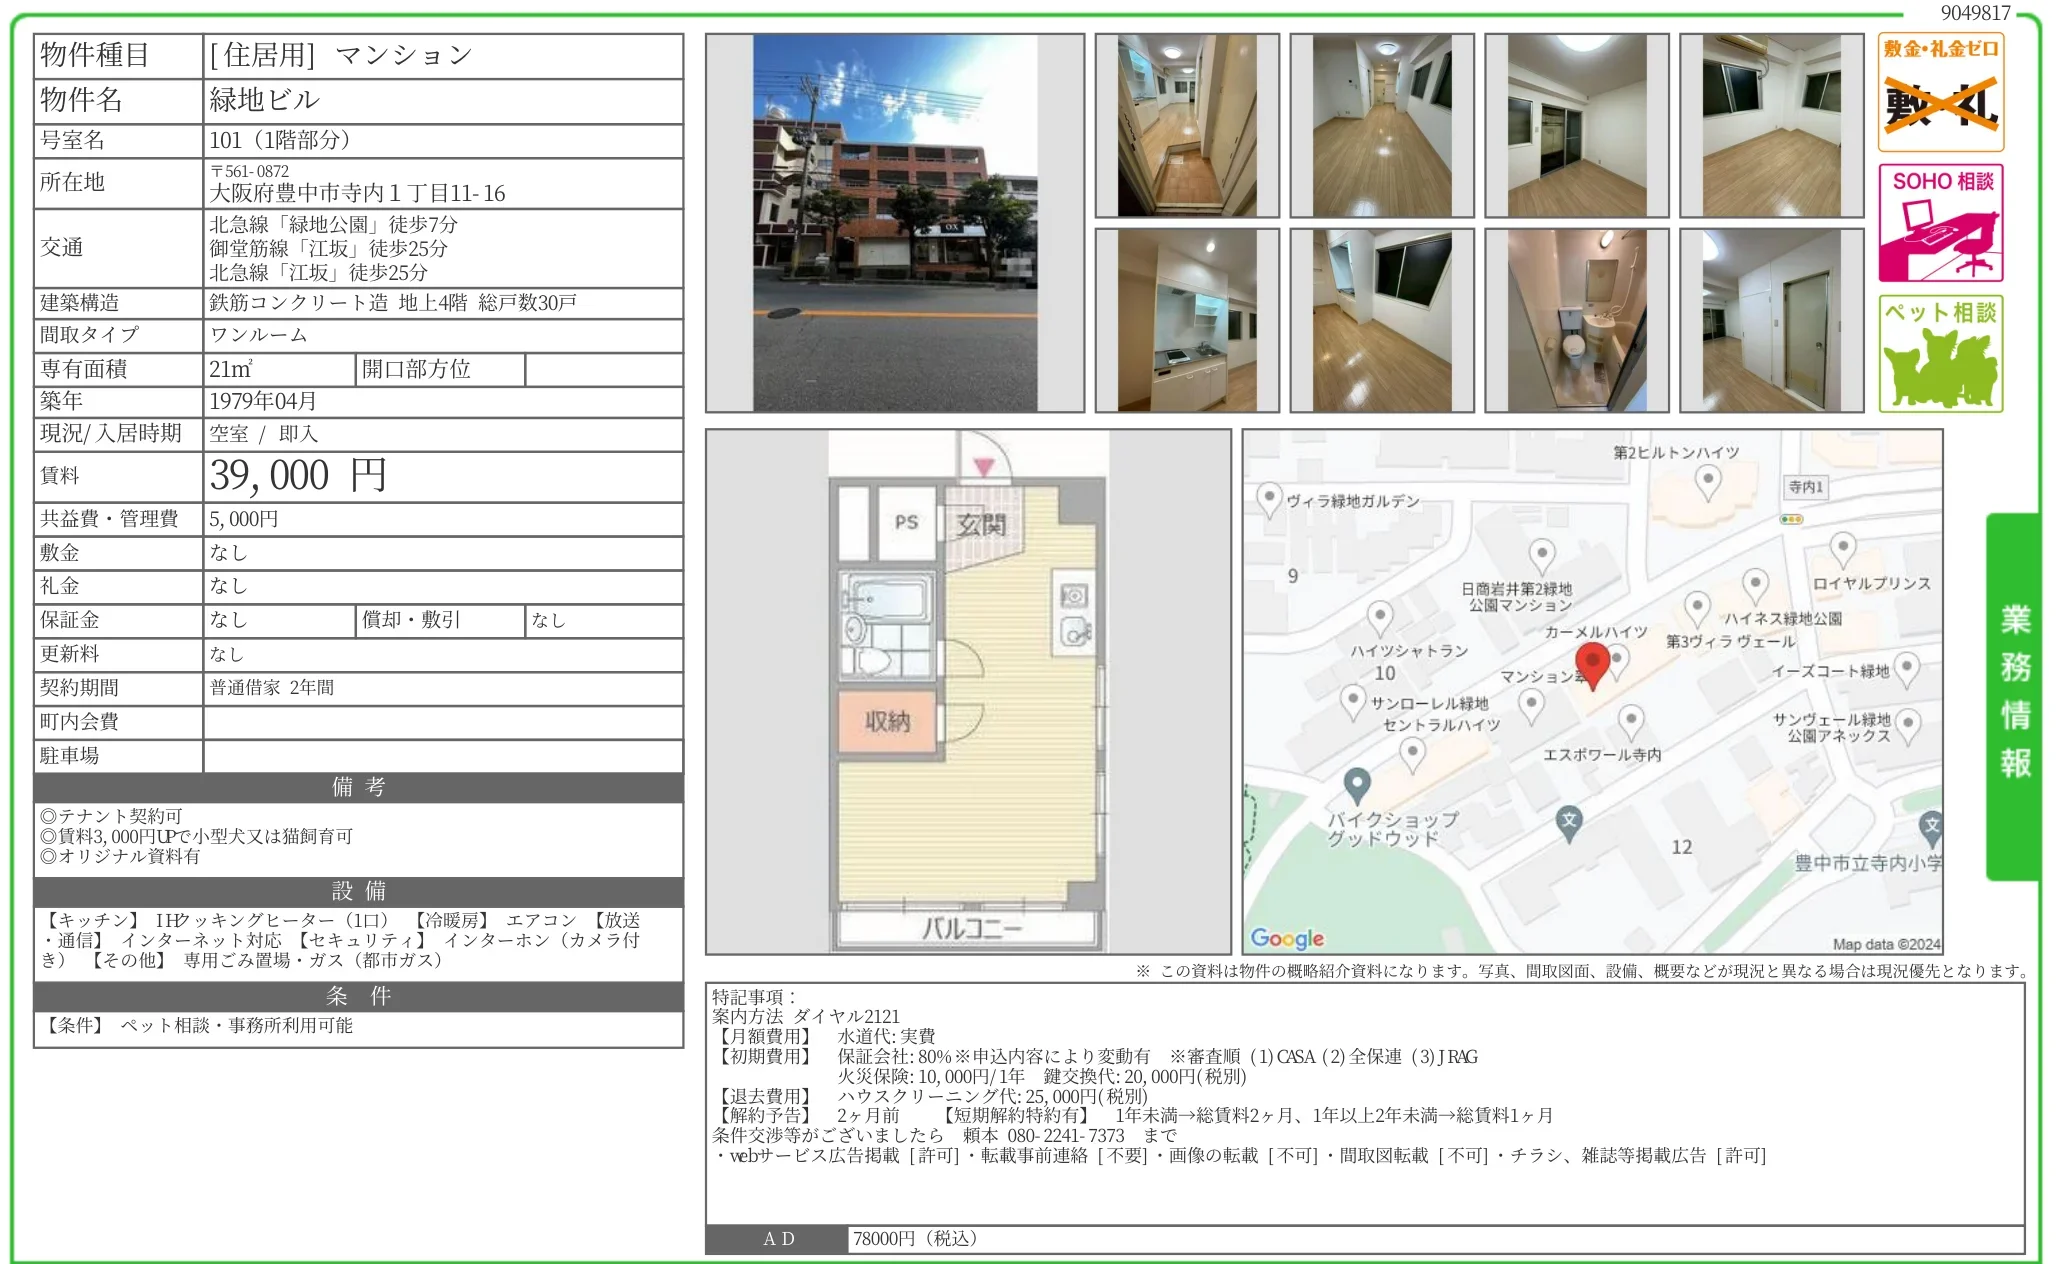The width and height of the screenshot is (2056, 1264).
Task: Click the floor plan image
Action: pos(968,692)
